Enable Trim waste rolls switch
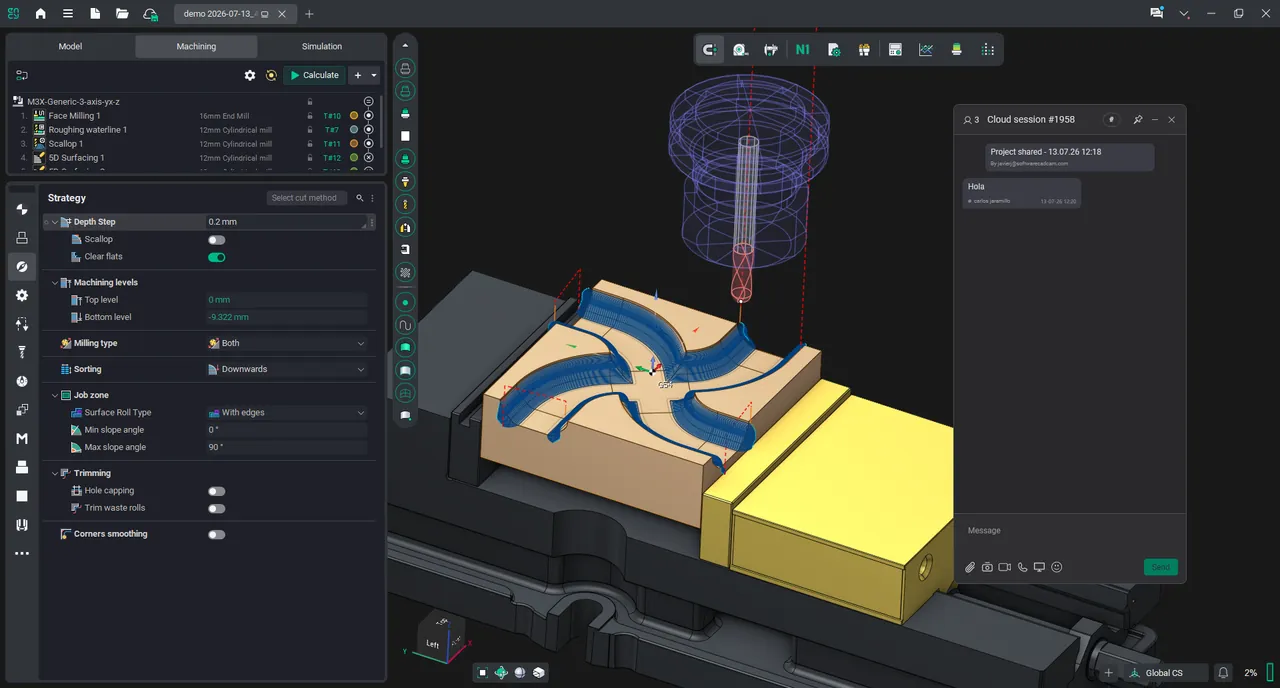1280x688 pixels. 216,508
